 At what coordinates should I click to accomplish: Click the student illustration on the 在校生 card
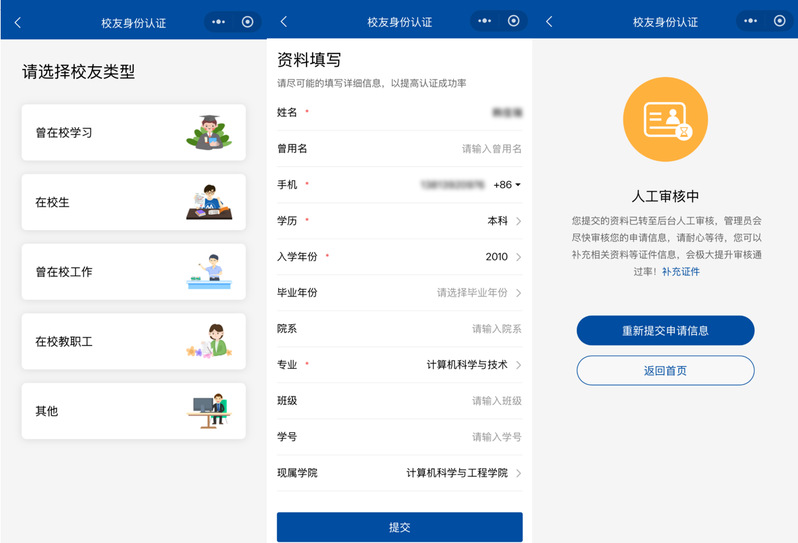pyautogui.click(x=209, y=202)
